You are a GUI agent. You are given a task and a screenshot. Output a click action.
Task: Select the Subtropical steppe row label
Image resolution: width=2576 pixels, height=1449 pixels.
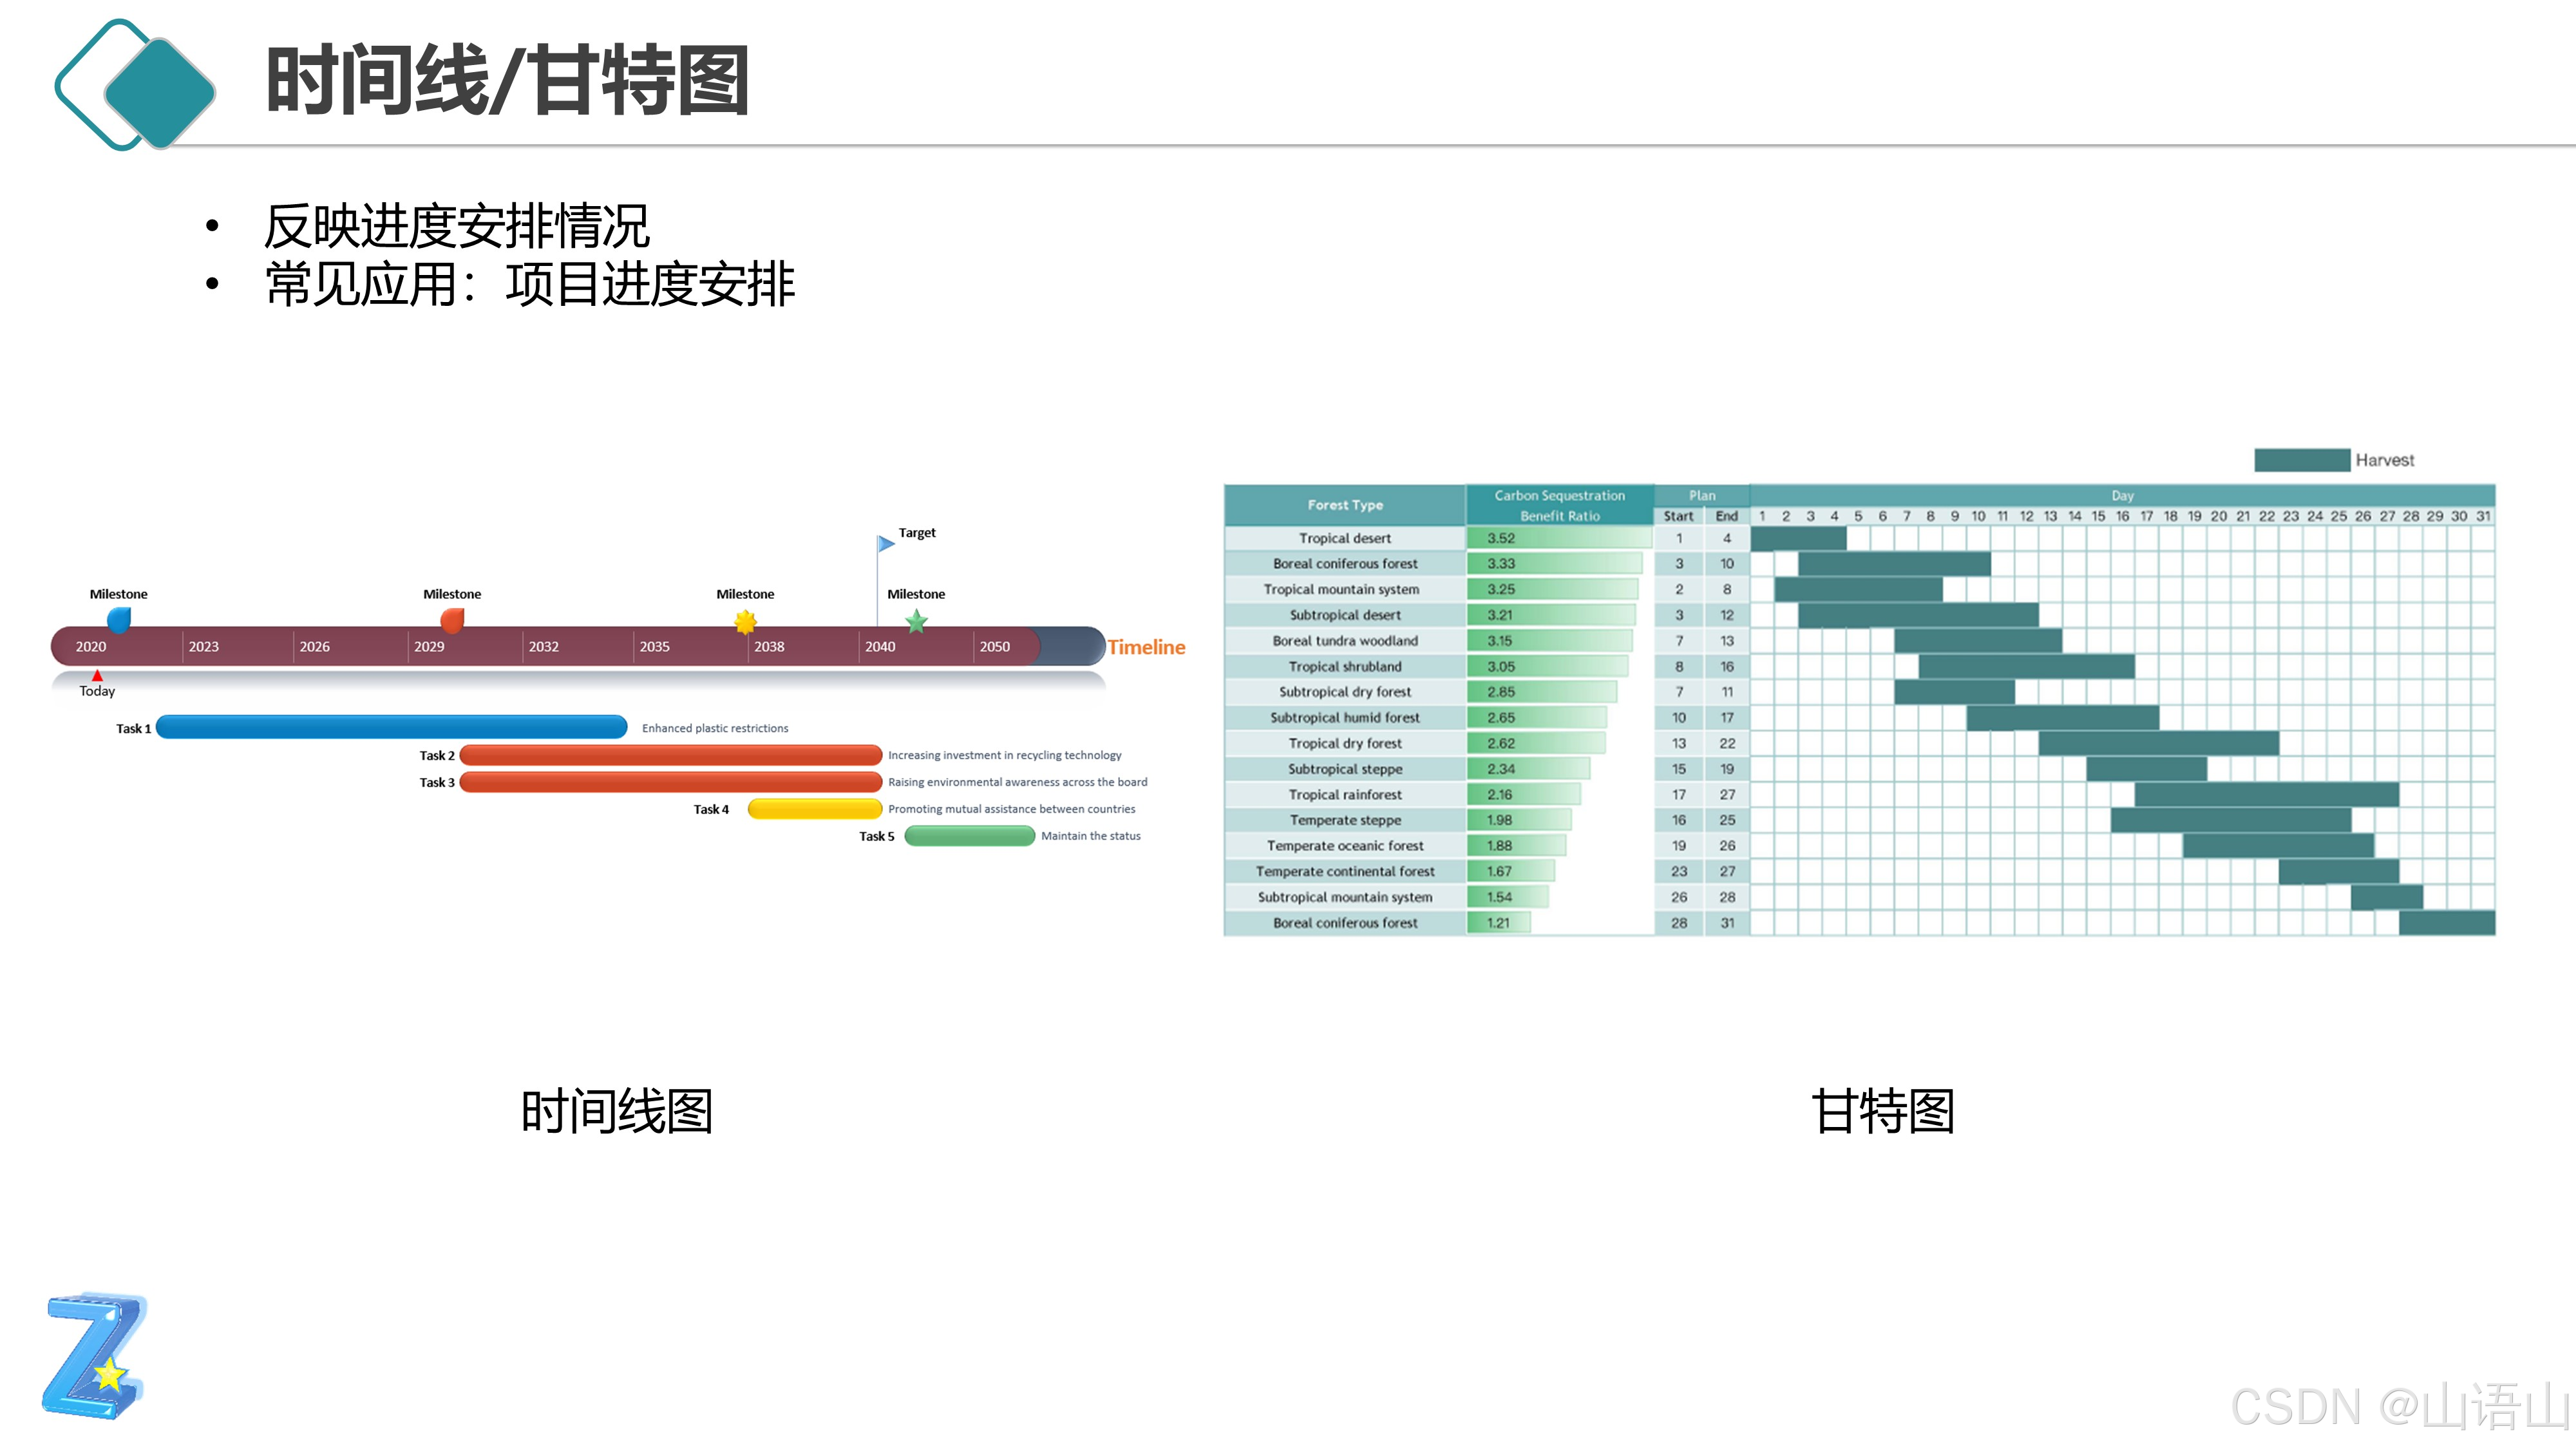[1345, 769]
